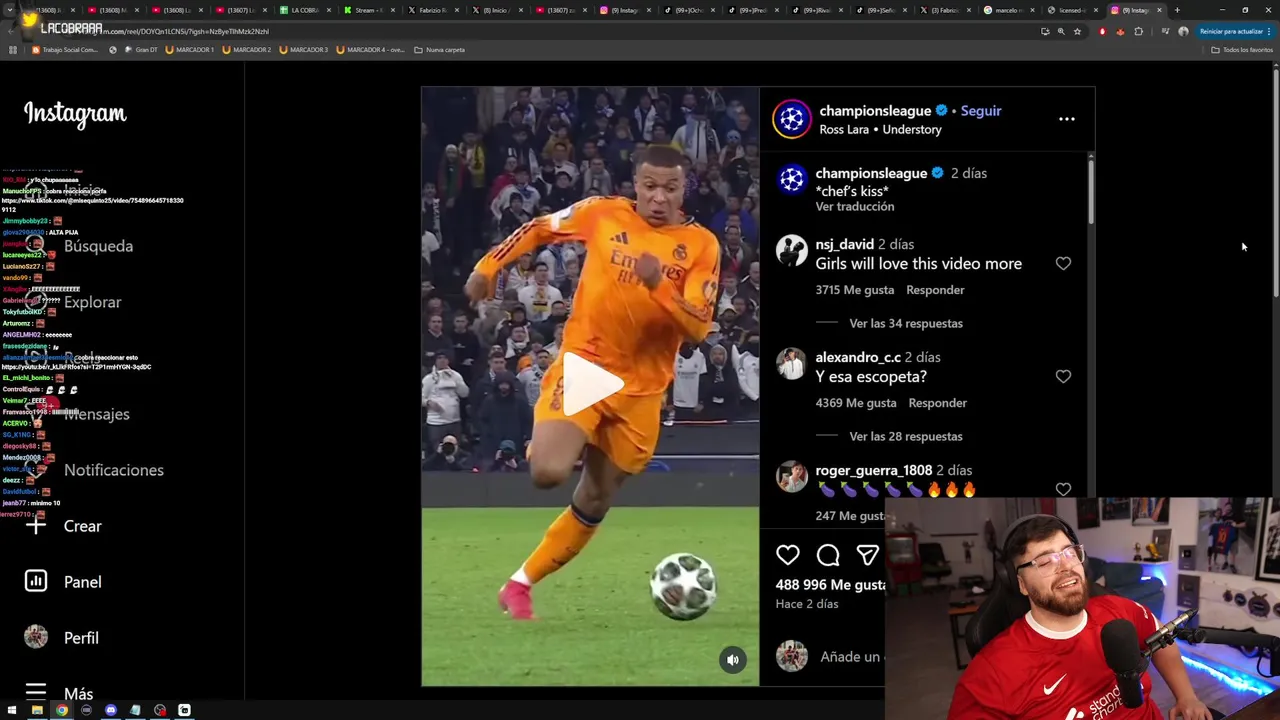Image resolution: width=1280 pixels, height=720 pixels.
Task: Translate the caption with Ver traducción
Action: (x=855, y=207)
